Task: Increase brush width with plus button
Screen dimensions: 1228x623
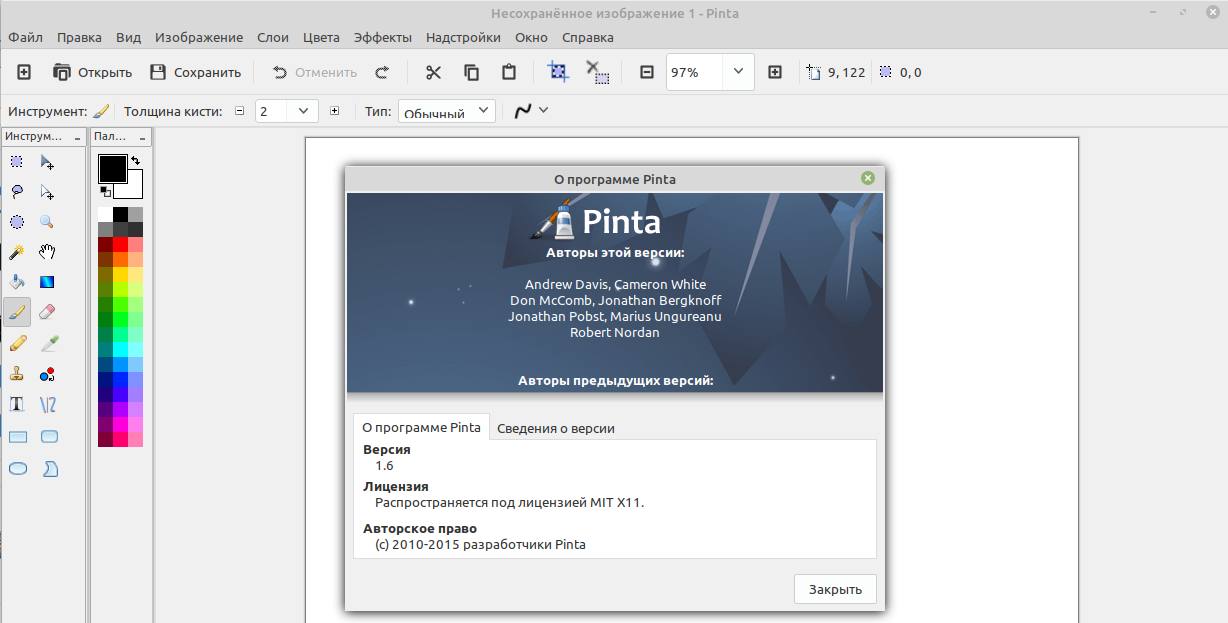Action: tap(334, 112)
